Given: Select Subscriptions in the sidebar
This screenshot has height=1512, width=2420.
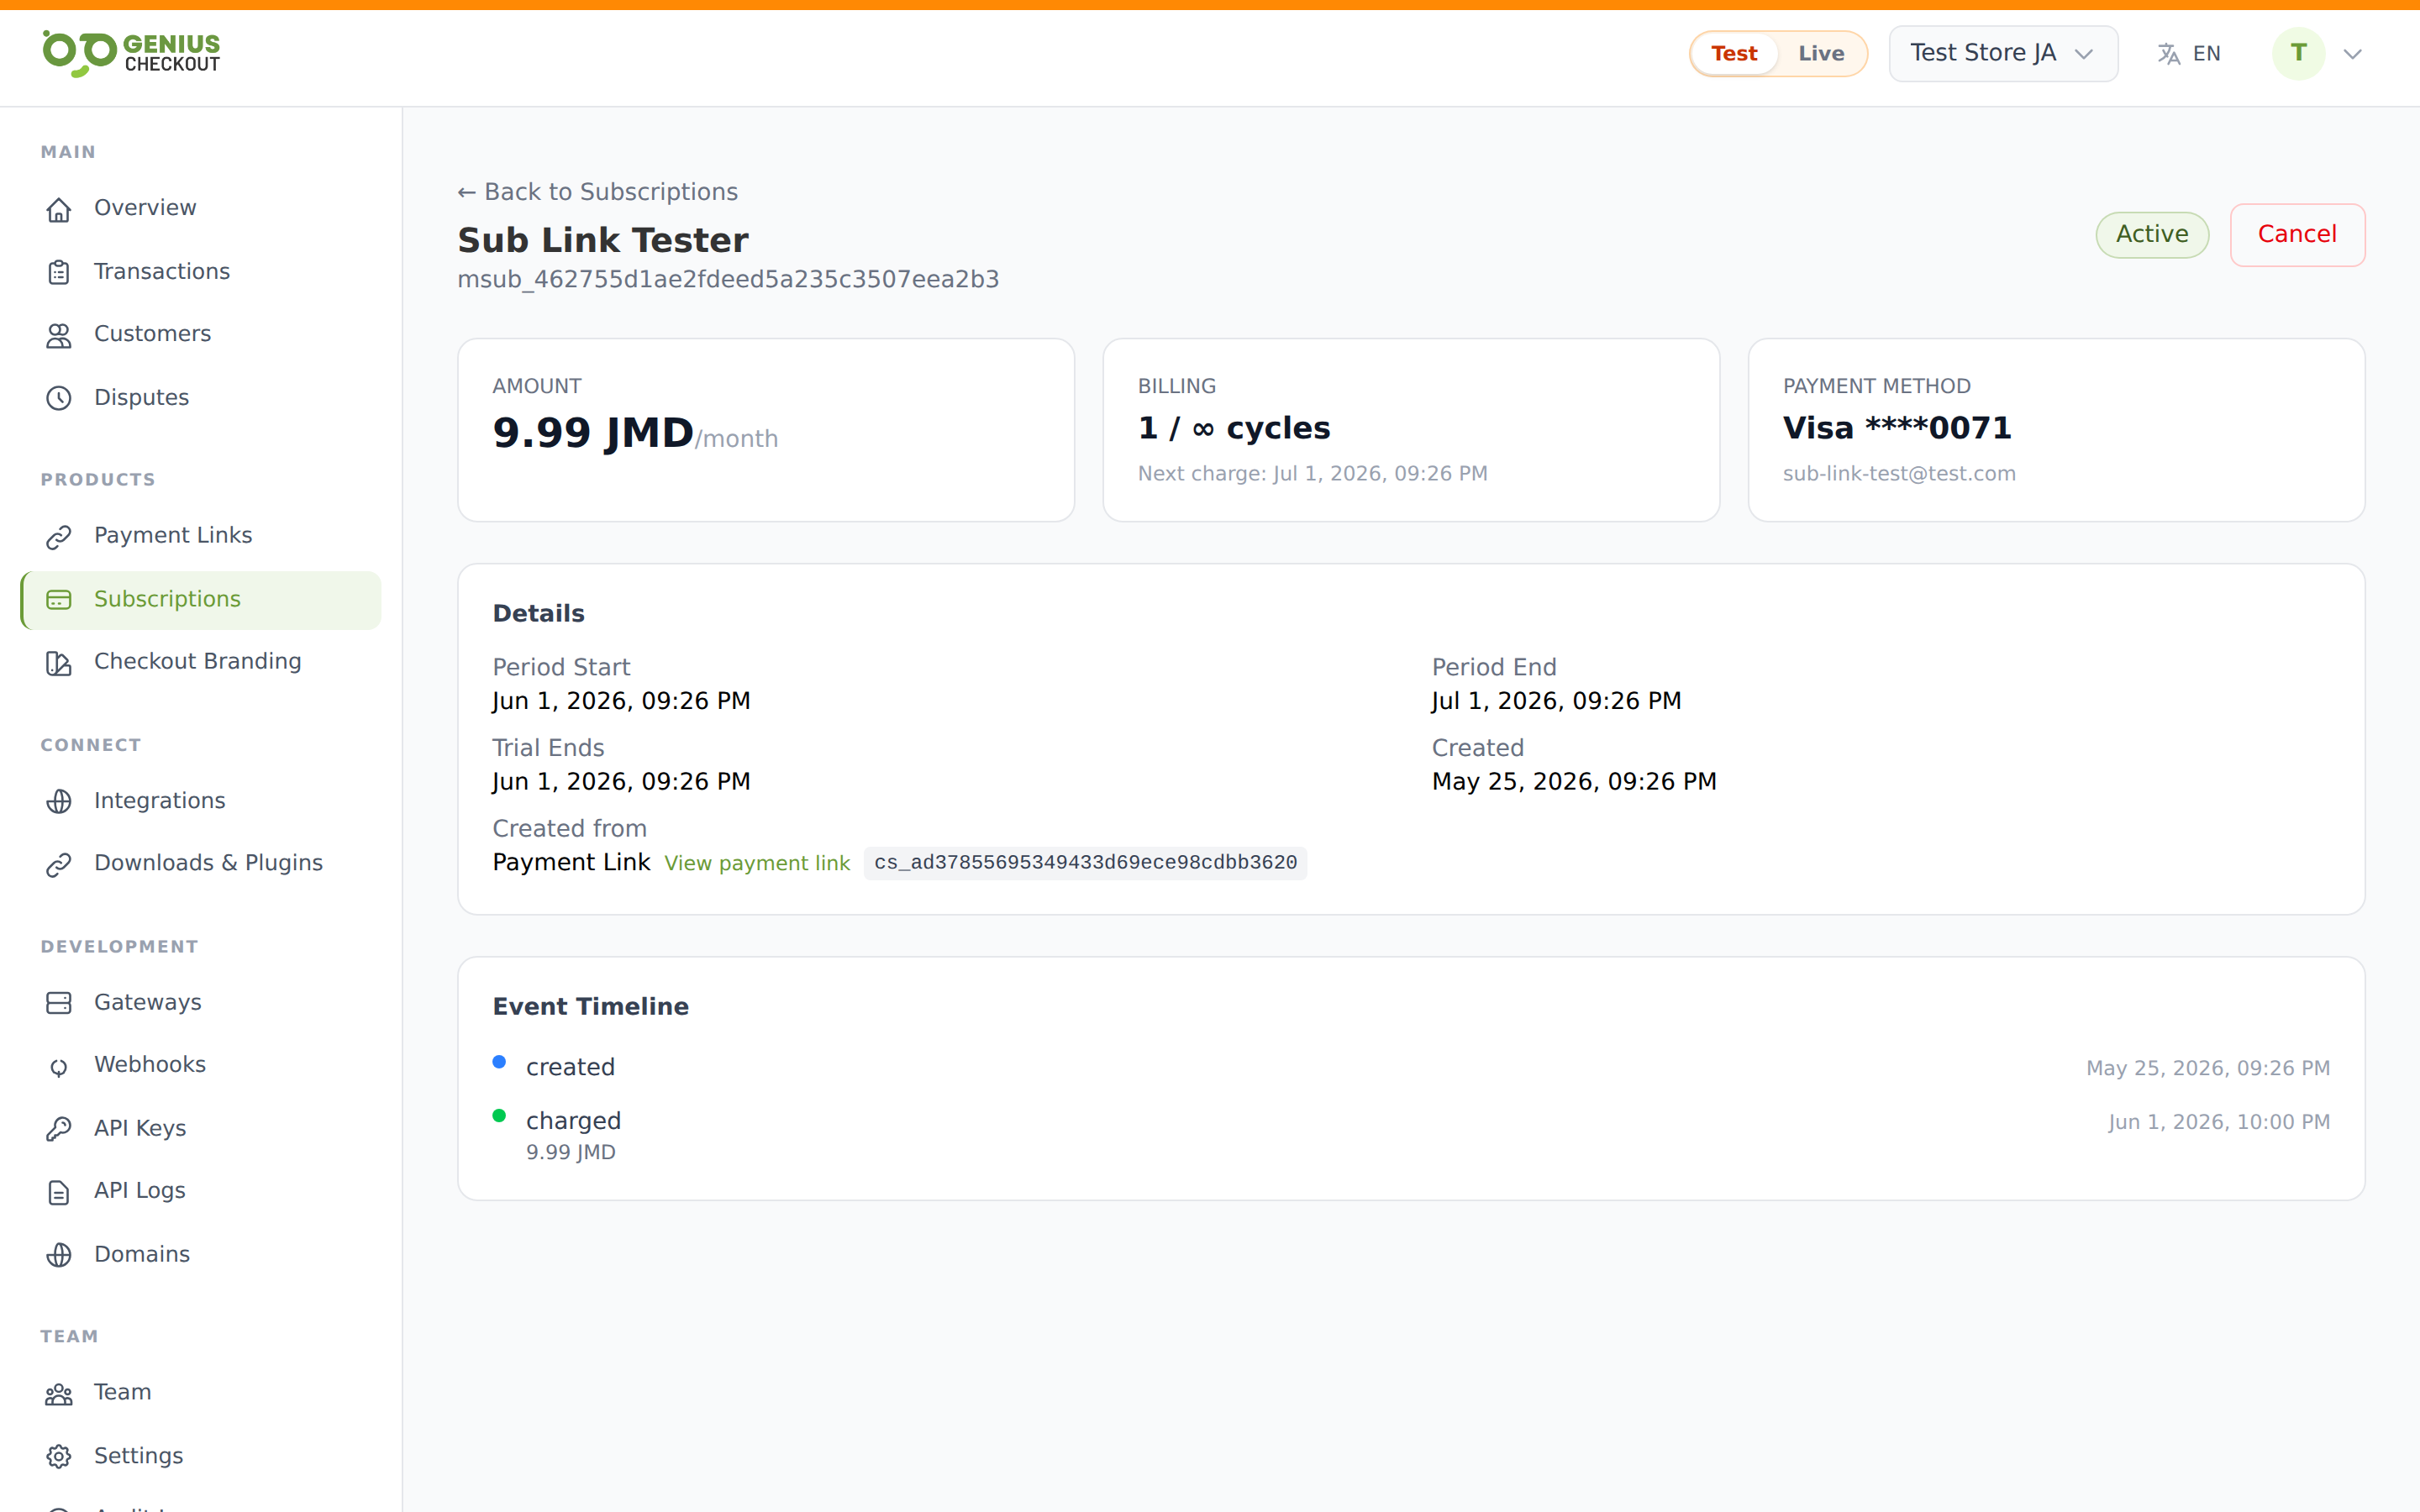Looking at the screenshot, I should pyautogui.click(x=201, y=600).
